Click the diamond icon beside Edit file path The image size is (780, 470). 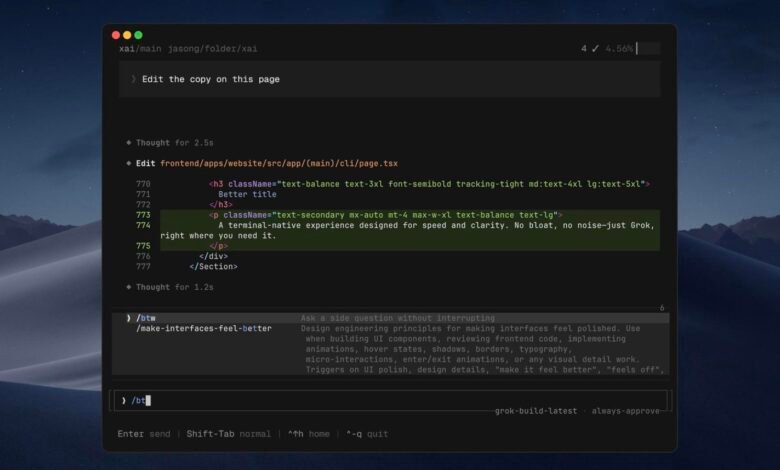pyautogui.click(x=129, y=163)
